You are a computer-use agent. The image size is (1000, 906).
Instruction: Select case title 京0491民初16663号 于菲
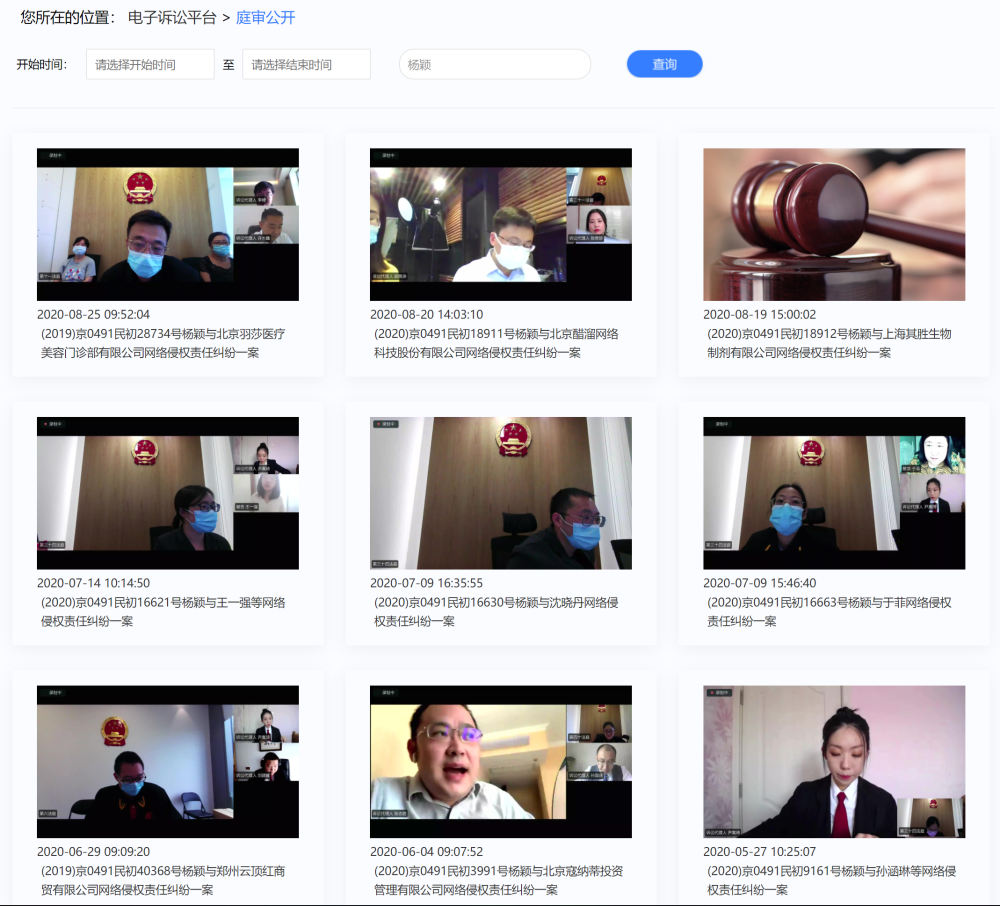click(x=829, y=611)
